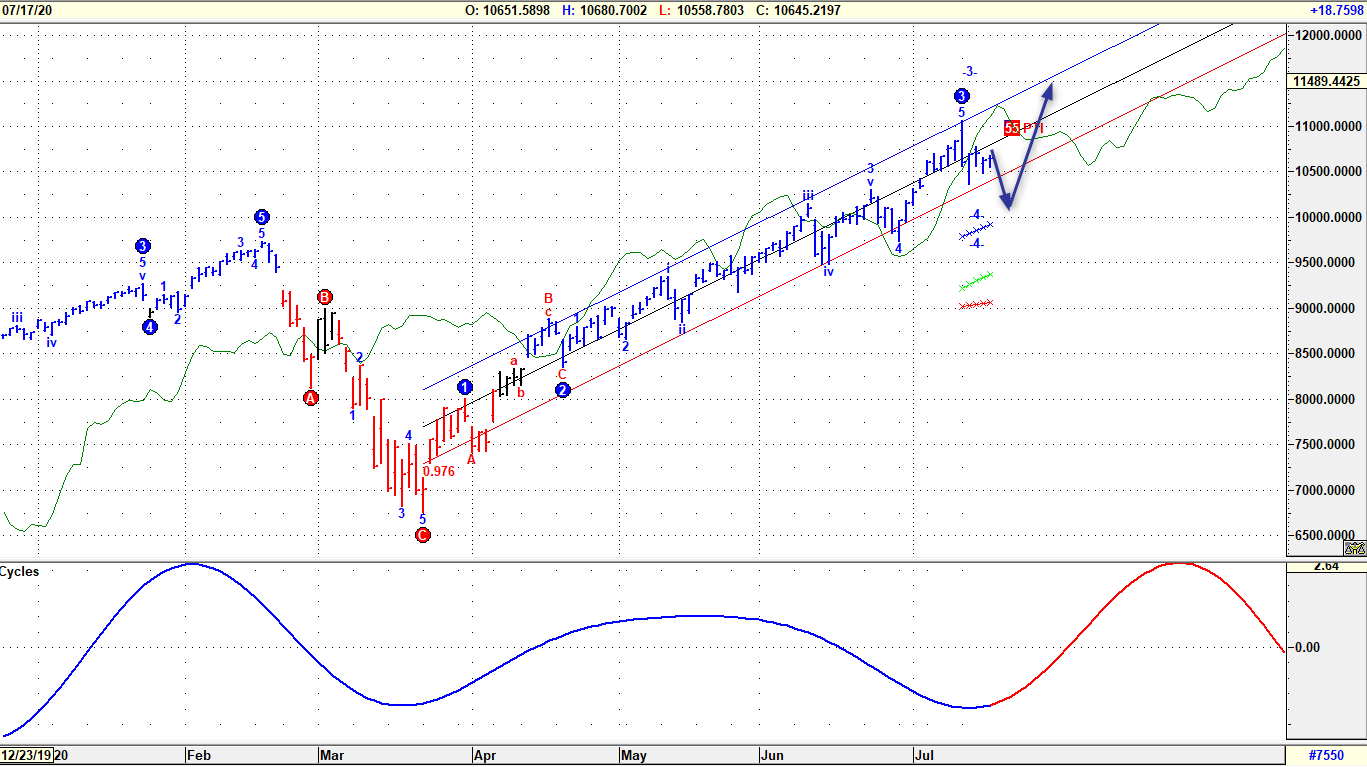Click the 11489.4425 price marker on axis
The width and height of the screenshot is (1367, 767).
pos(1326,81)
